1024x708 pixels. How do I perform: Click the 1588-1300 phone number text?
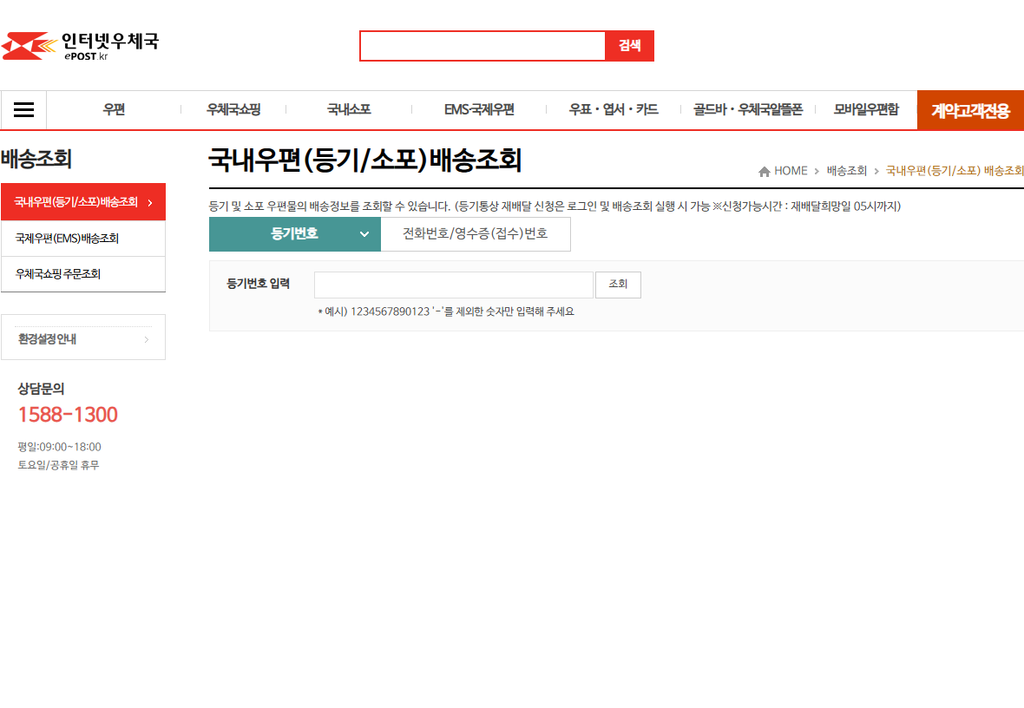68,415
